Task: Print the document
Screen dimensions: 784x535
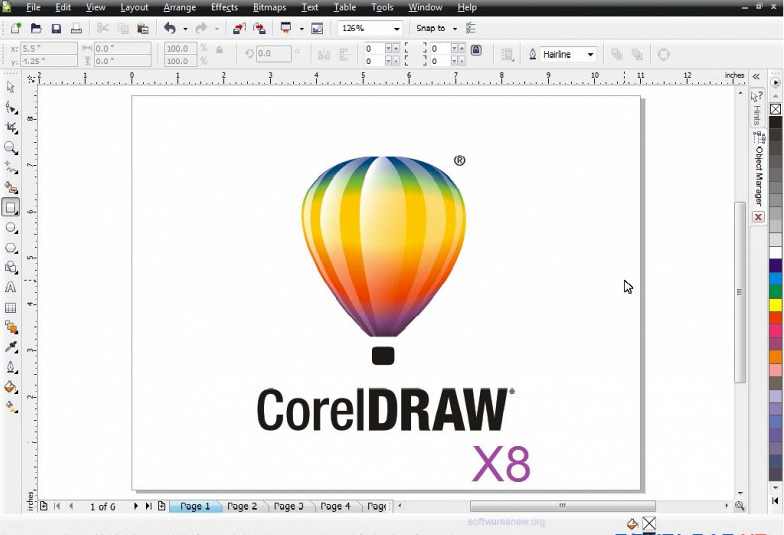Action: pos(76,28)
